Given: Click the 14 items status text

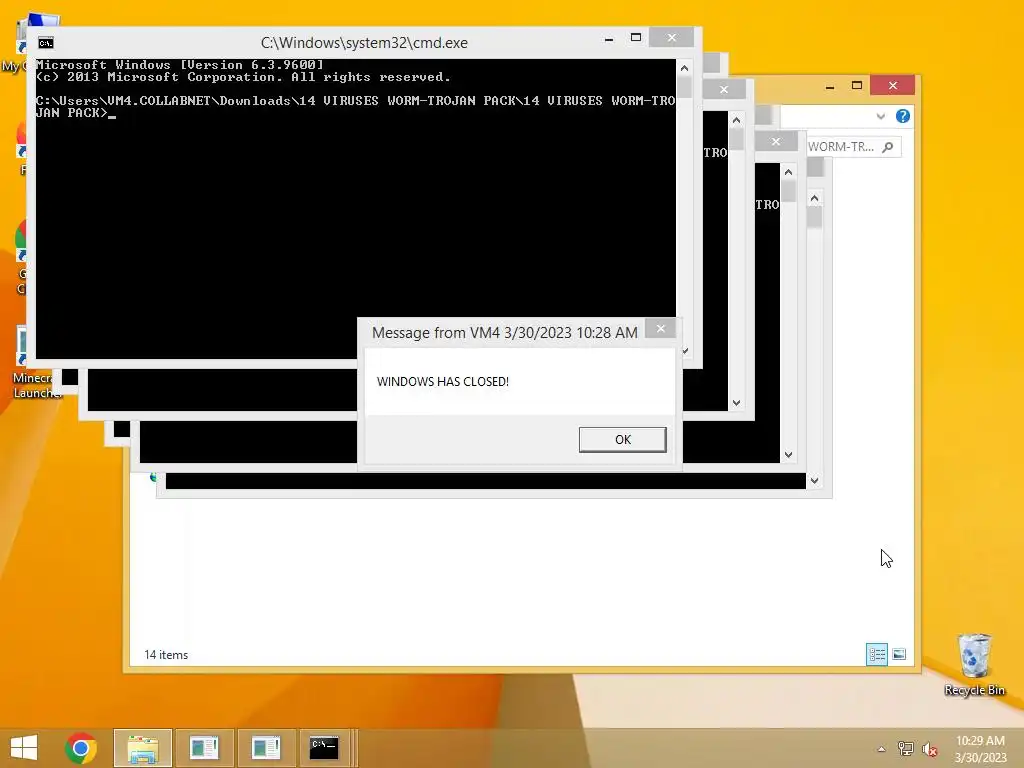Looking at the screenshot, I should pyautogui.click(x=166, y=654).
